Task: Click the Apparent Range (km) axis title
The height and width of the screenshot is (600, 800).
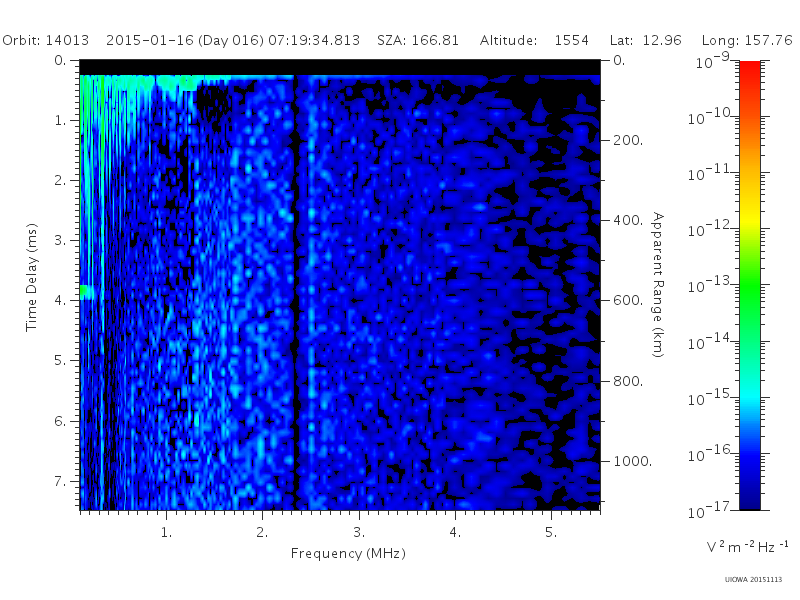Action: point(658,285)
